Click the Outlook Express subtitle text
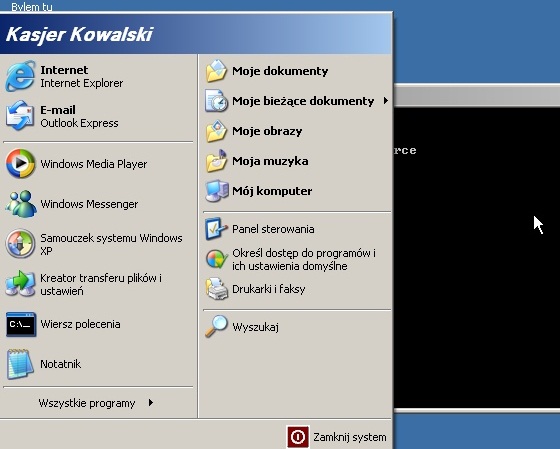 (79, 123)
